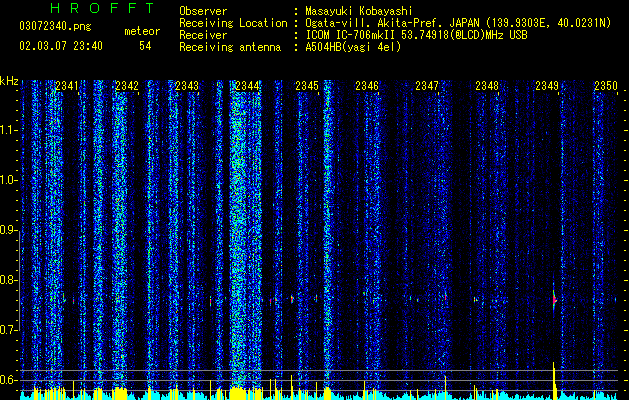This screenshot has width=629, height=400.
Task: Click the 2347 time marker
Action: click(427, 86)
